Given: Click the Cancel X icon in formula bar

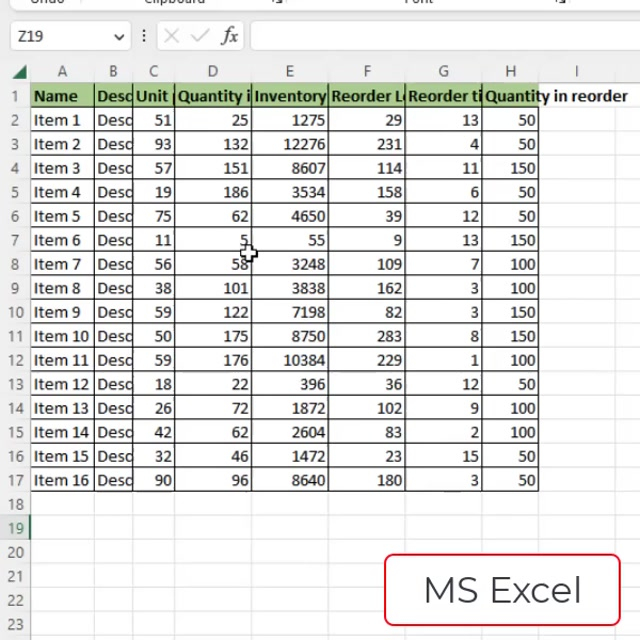Looking at the screenshot, I should [x=171, y=37].
